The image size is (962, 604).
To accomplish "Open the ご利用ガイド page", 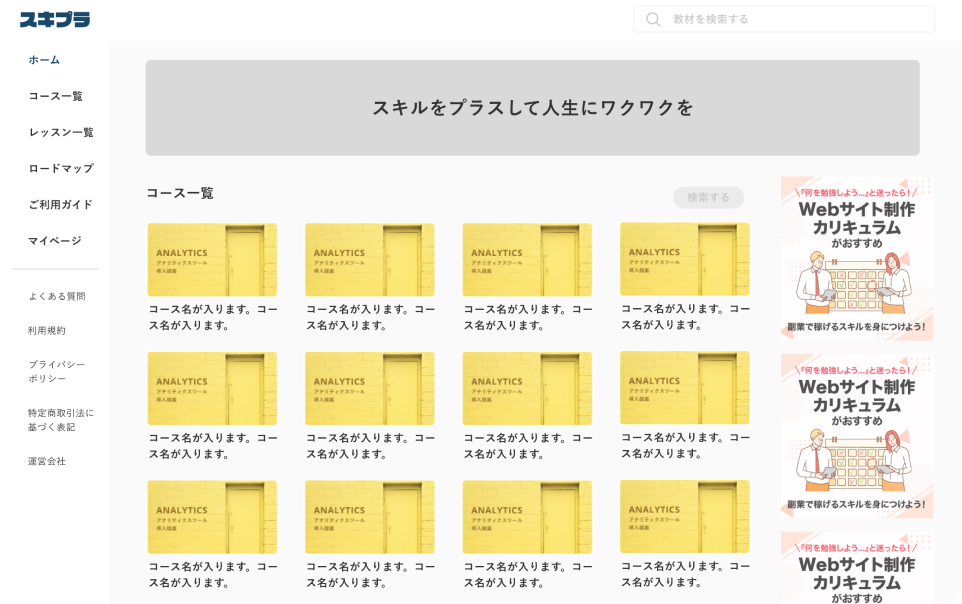I will point(60,204).
